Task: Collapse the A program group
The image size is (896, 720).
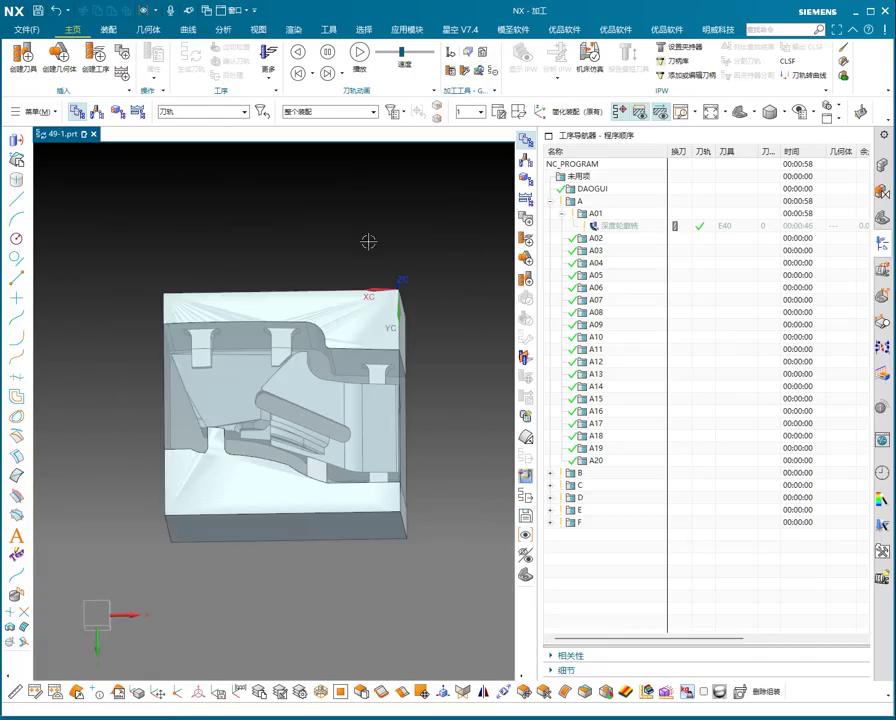Action: [550, 201]
